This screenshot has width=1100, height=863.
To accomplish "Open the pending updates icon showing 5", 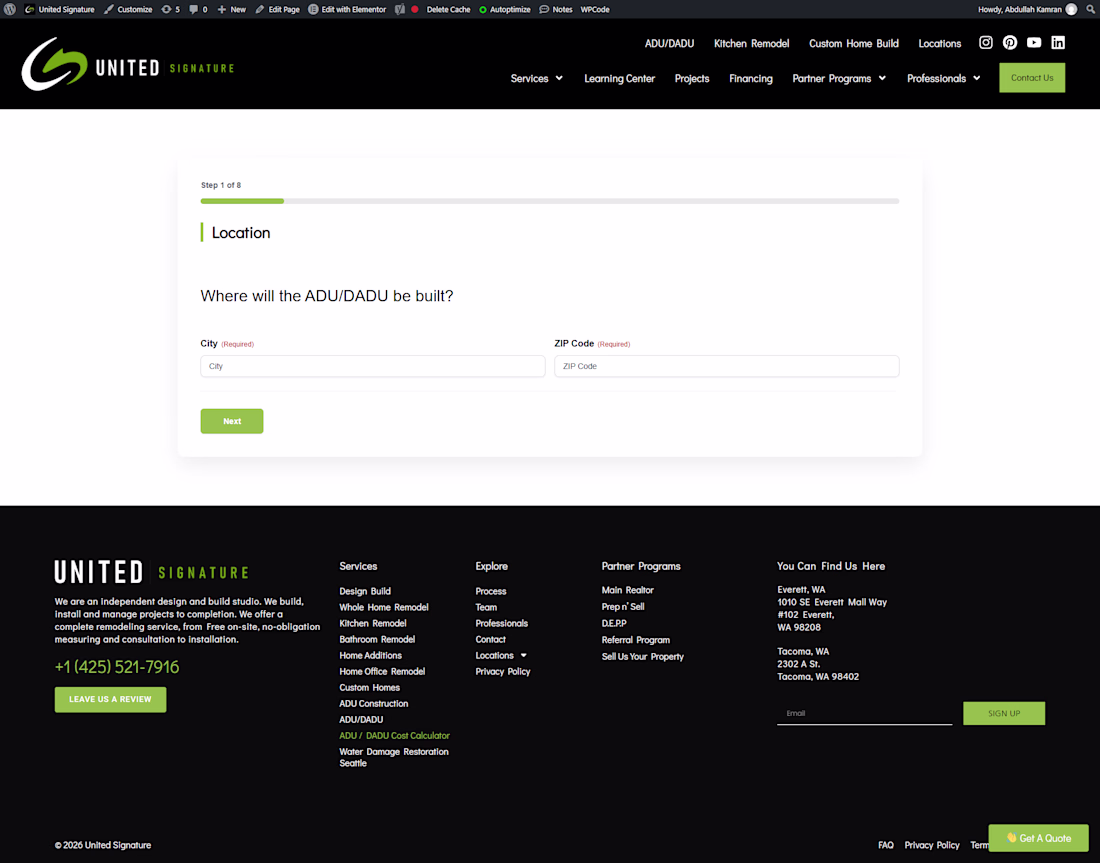I will (170, 9).
